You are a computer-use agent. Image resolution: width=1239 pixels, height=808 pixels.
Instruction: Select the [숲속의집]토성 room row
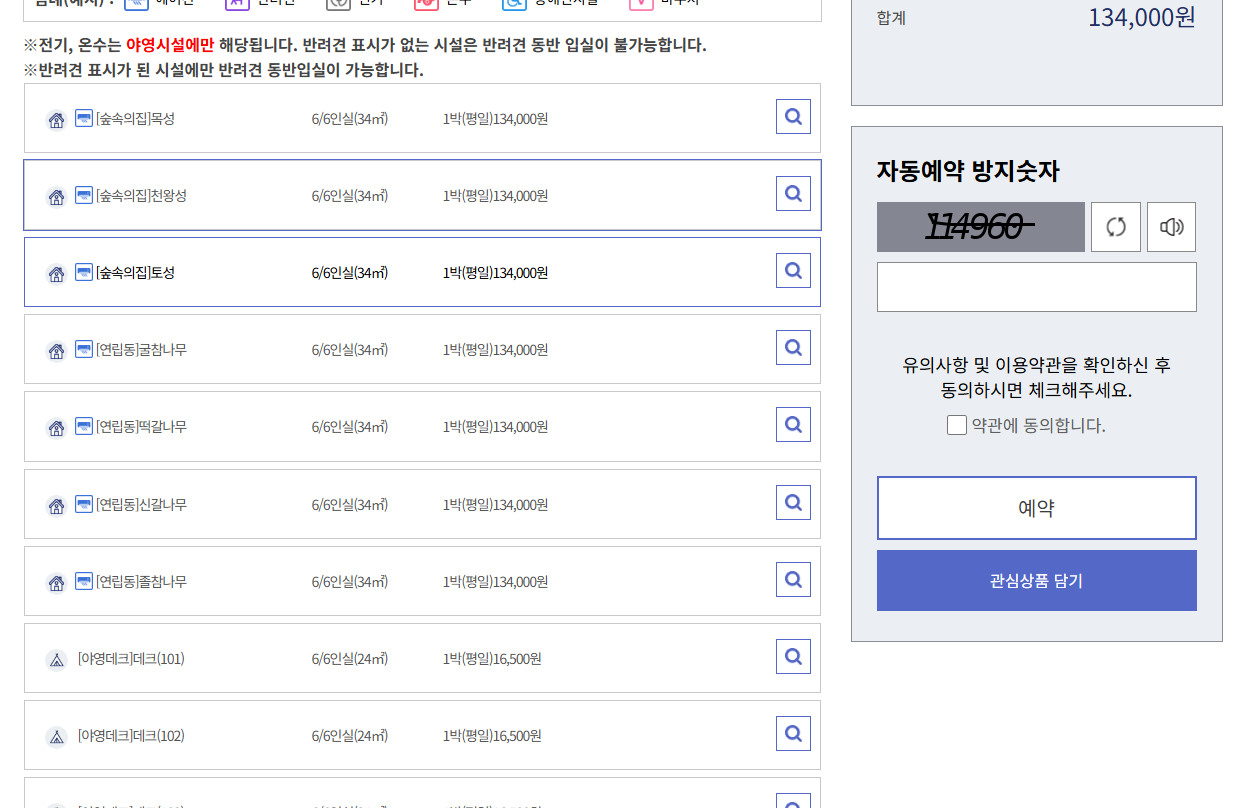coord(422,272)
